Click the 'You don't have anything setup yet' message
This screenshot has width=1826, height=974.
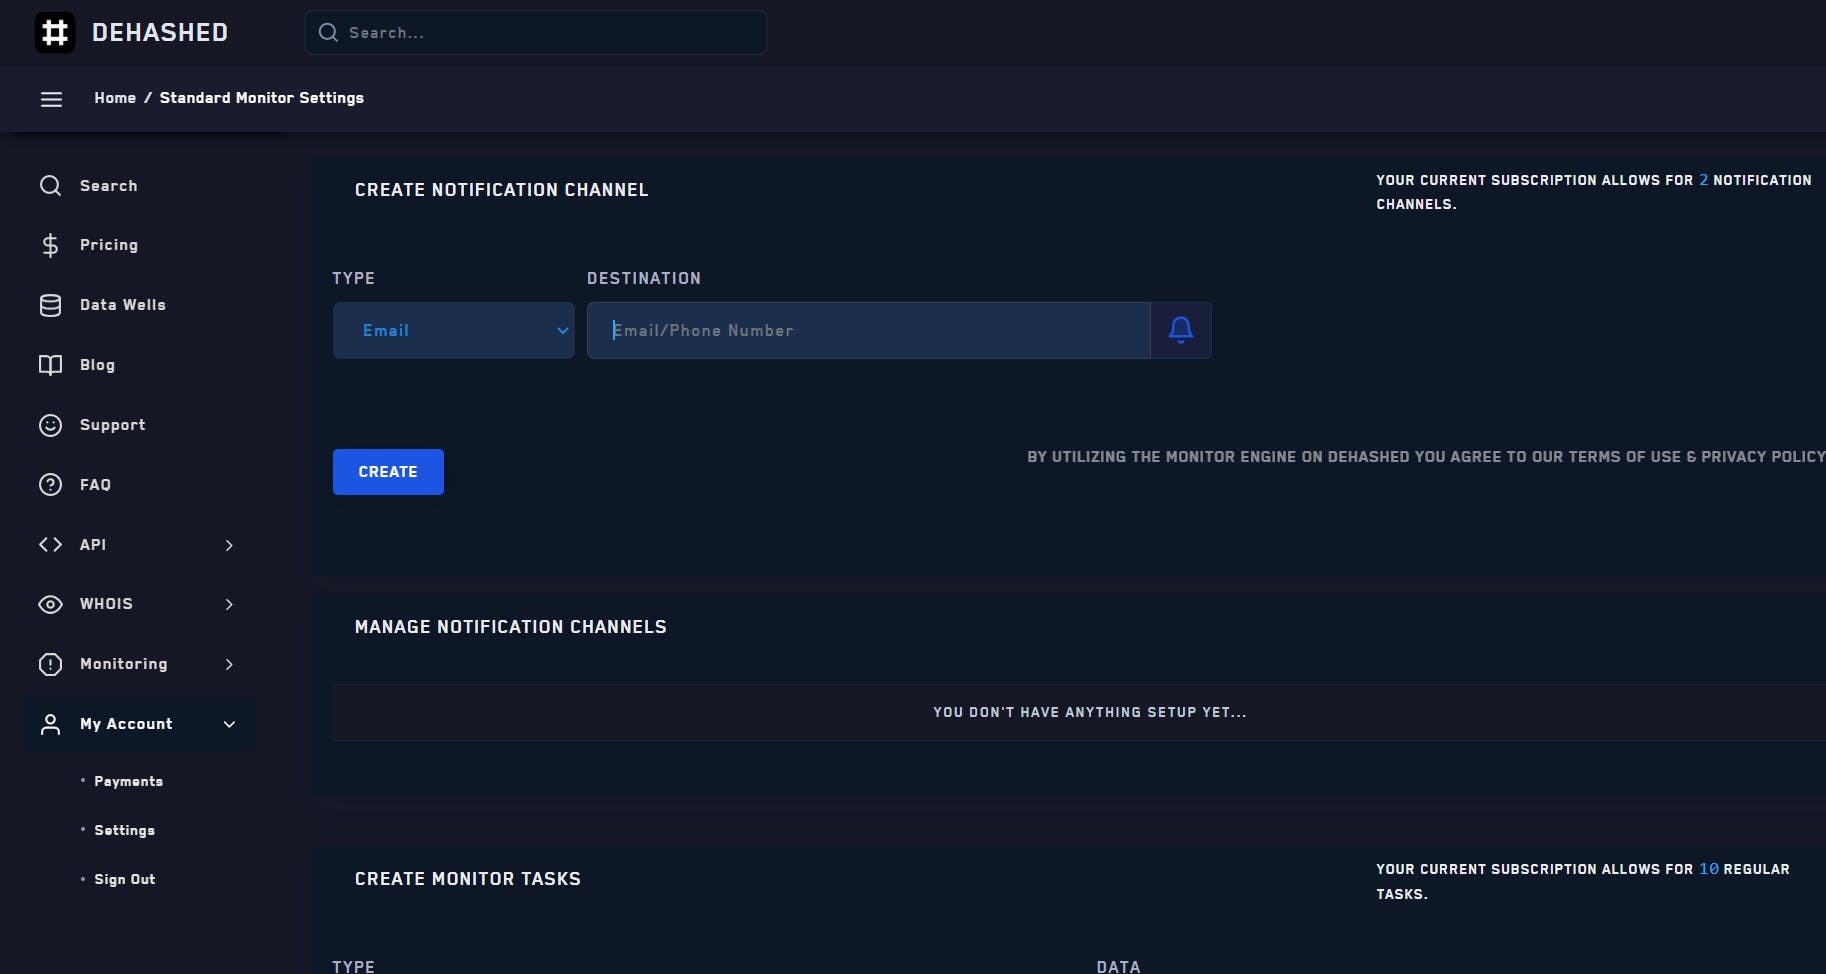coord(1090,712)
